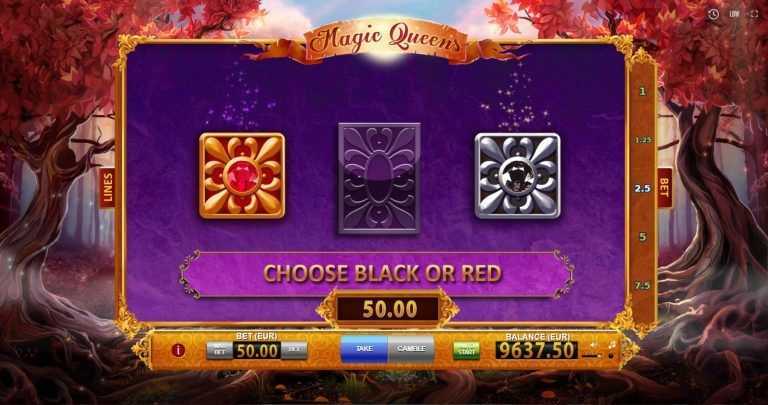Toggle the green Auto Start button

(x=466, y=351)
